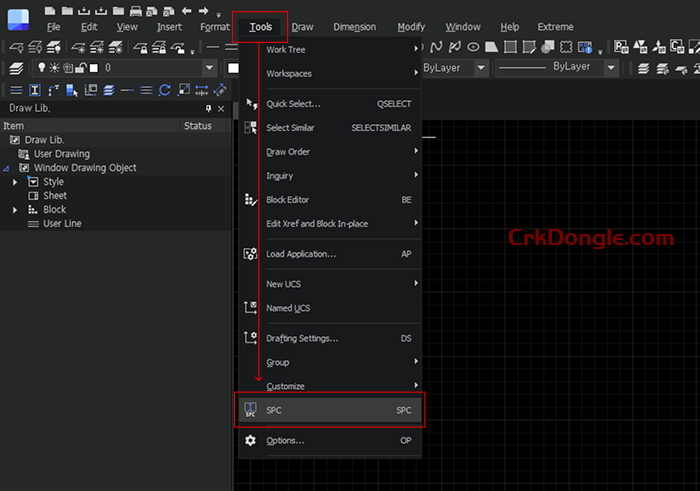
Task: Click the redo arrow in top toolbar
Action: 202,11
